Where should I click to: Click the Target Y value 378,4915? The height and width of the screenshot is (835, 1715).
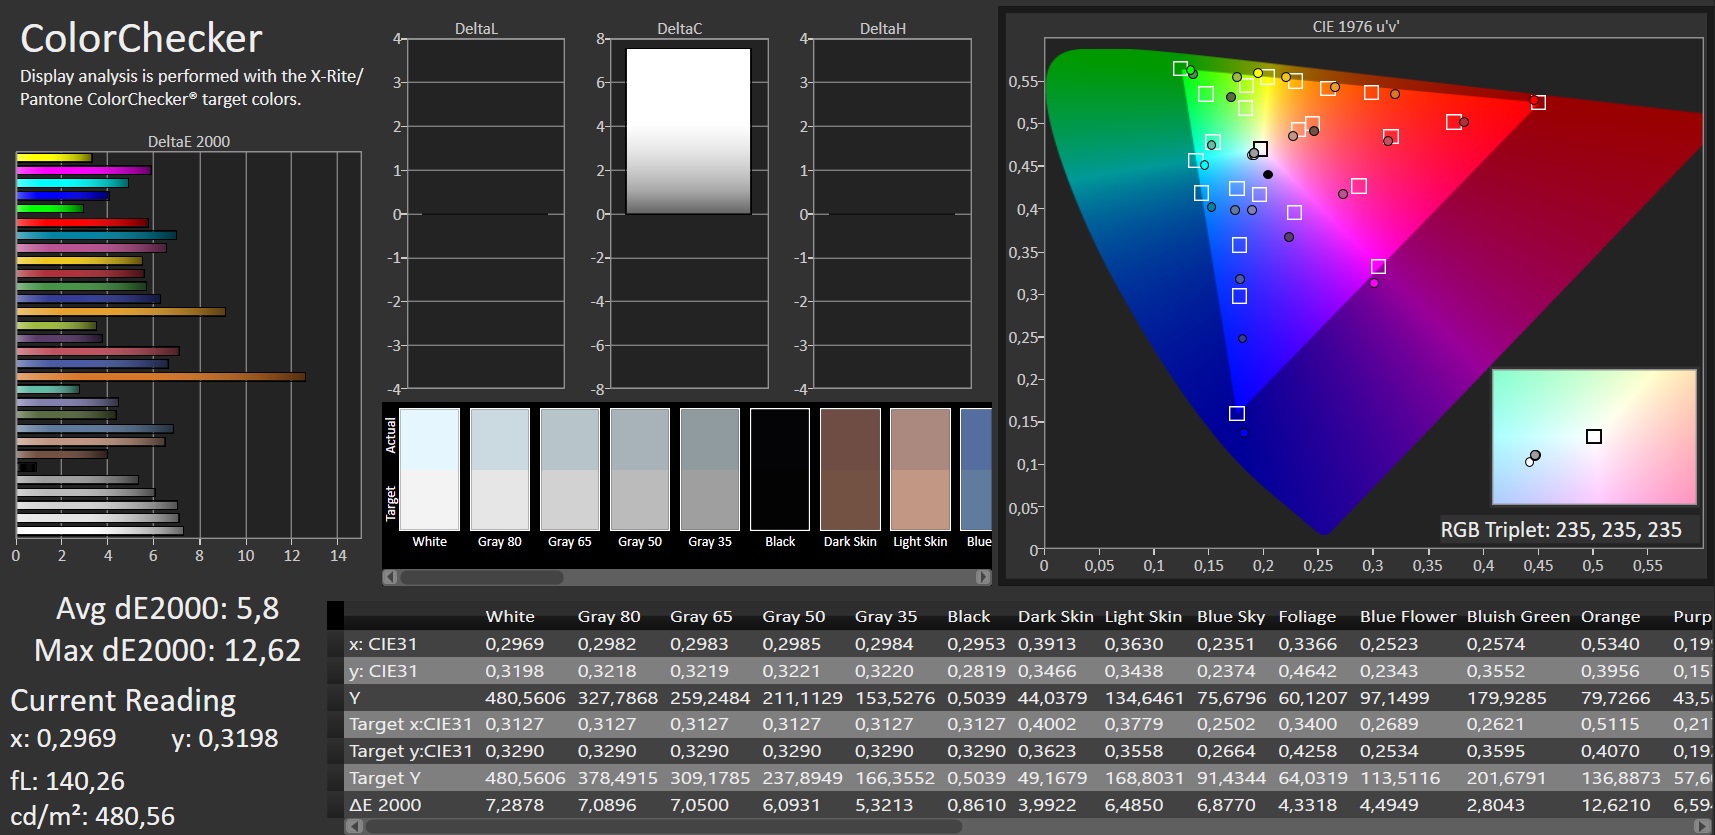point(617,778)
